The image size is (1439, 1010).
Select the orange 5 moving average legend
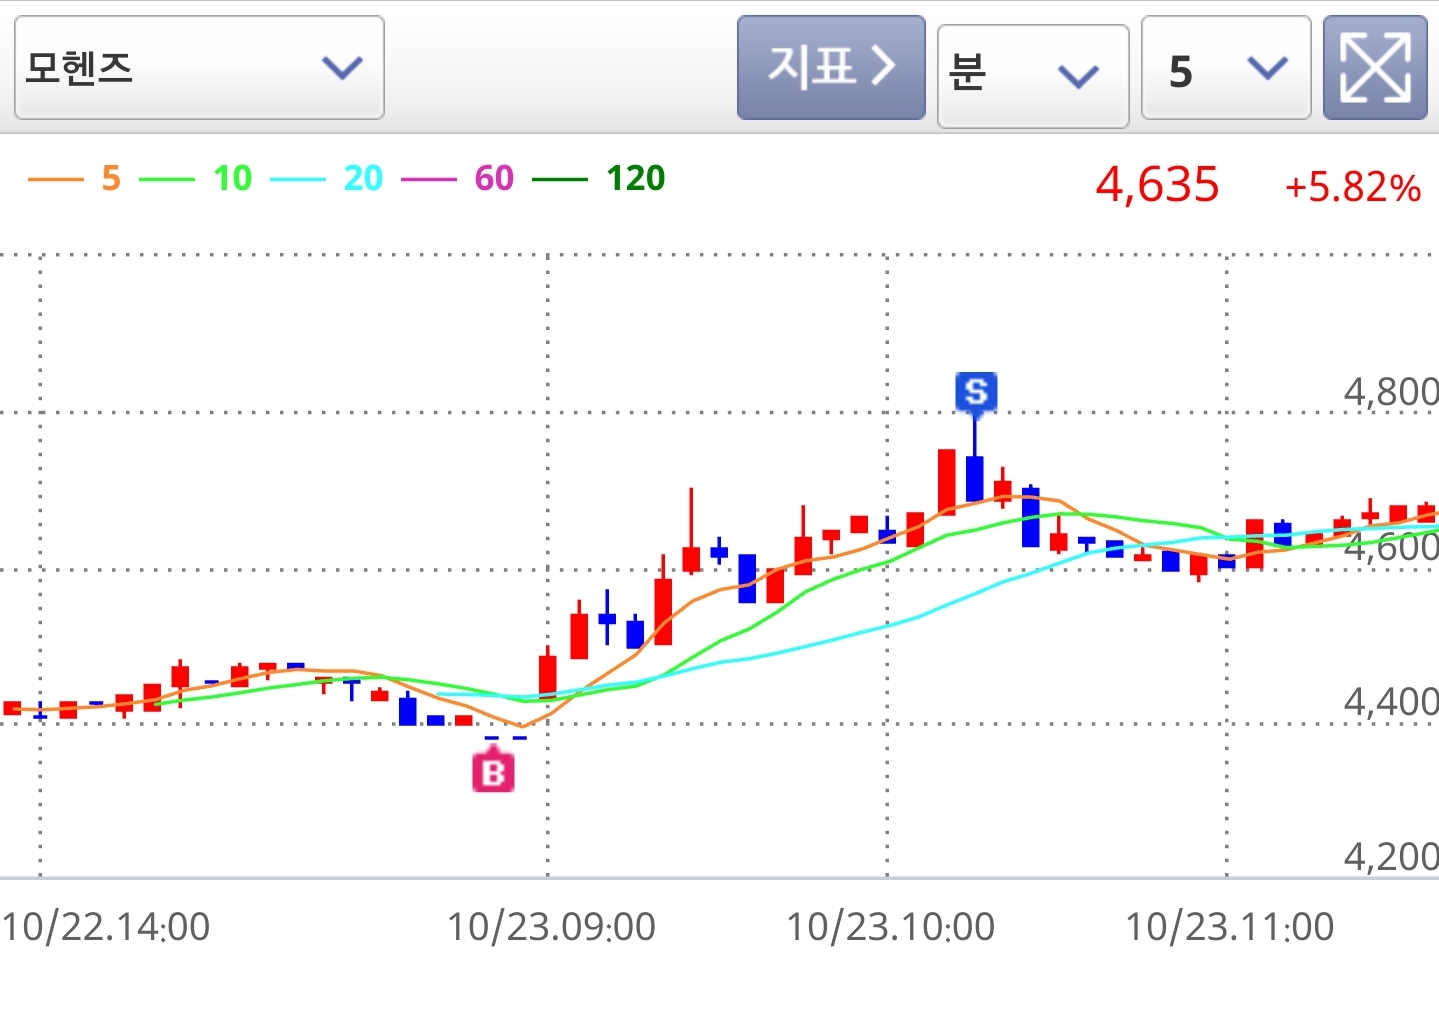pos(75,179)
